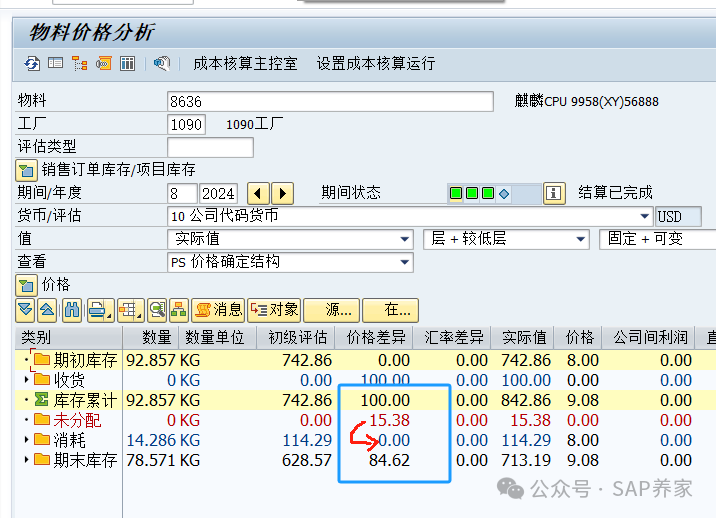Viewport: 716px width, 518px height.
Task: Open the 层 + 较低层 dropdown
Action: pos(580,239)
